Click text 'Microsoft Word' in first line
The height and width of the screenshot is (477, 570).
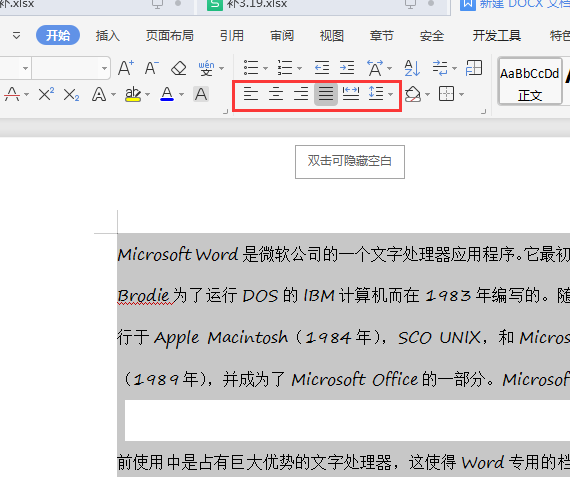coord(178,254)
